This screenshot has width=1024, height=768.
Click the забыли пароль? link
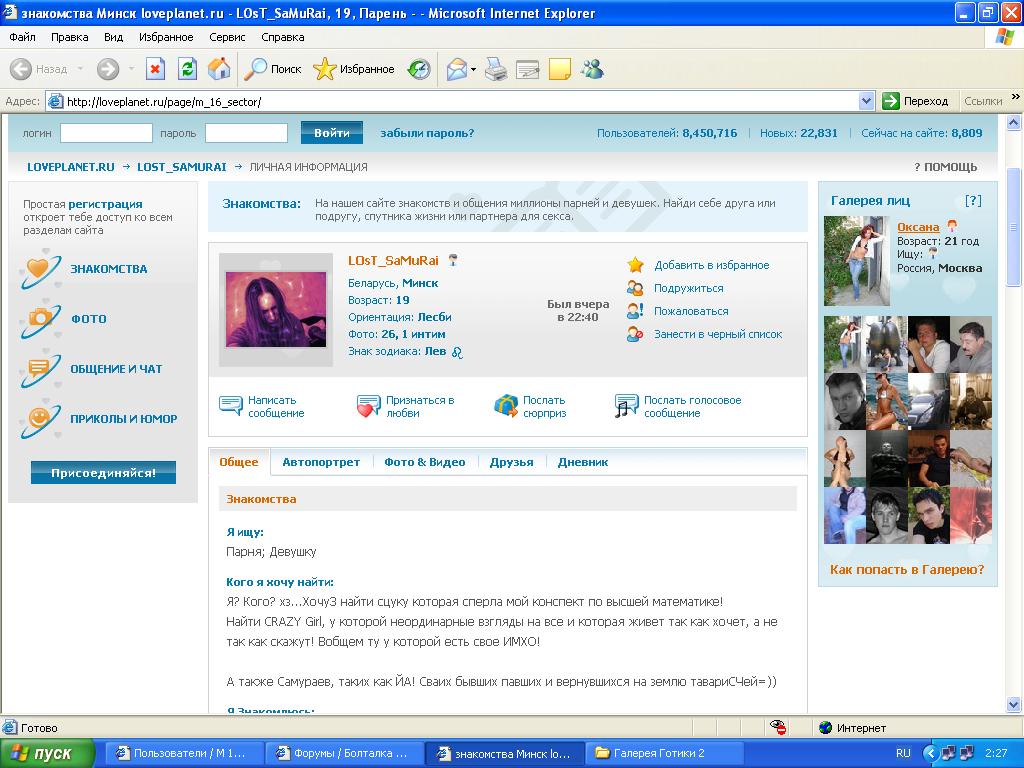[427, 133]
